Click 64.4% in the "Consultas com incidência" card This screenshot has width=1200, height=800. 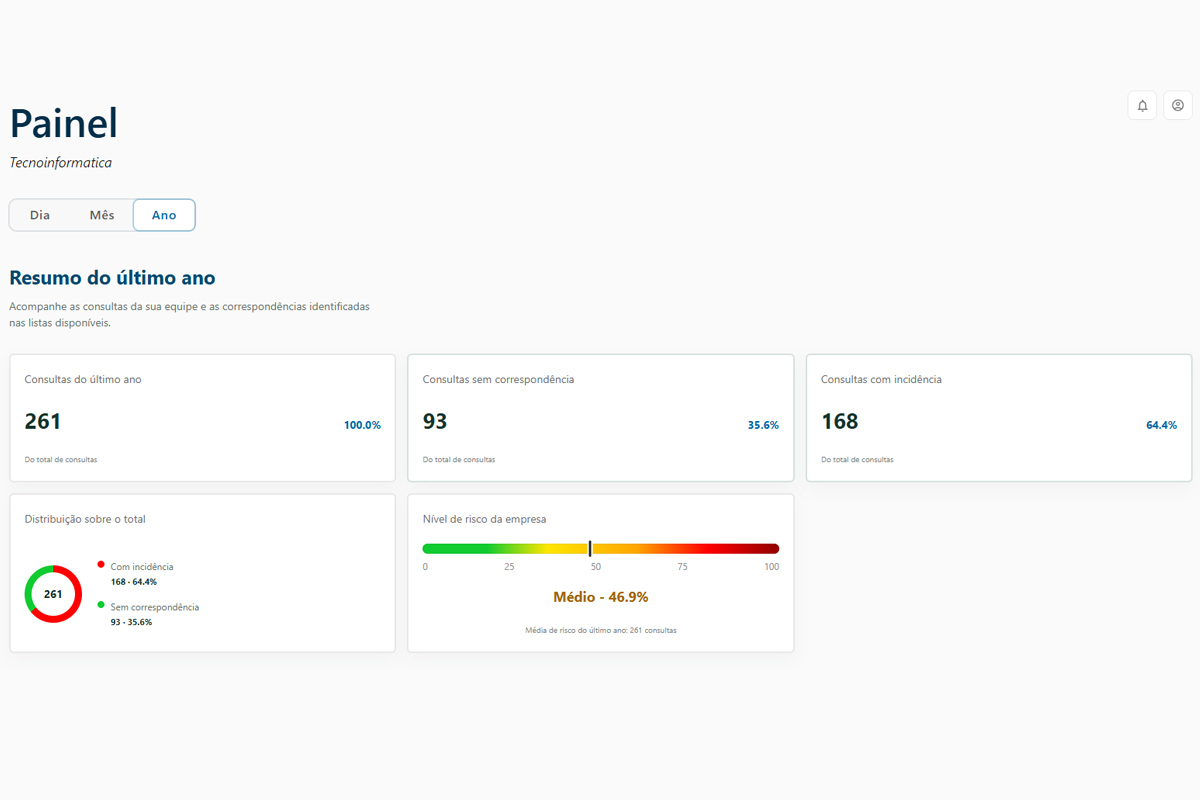pyautogui.click(x=1161, y=425)
